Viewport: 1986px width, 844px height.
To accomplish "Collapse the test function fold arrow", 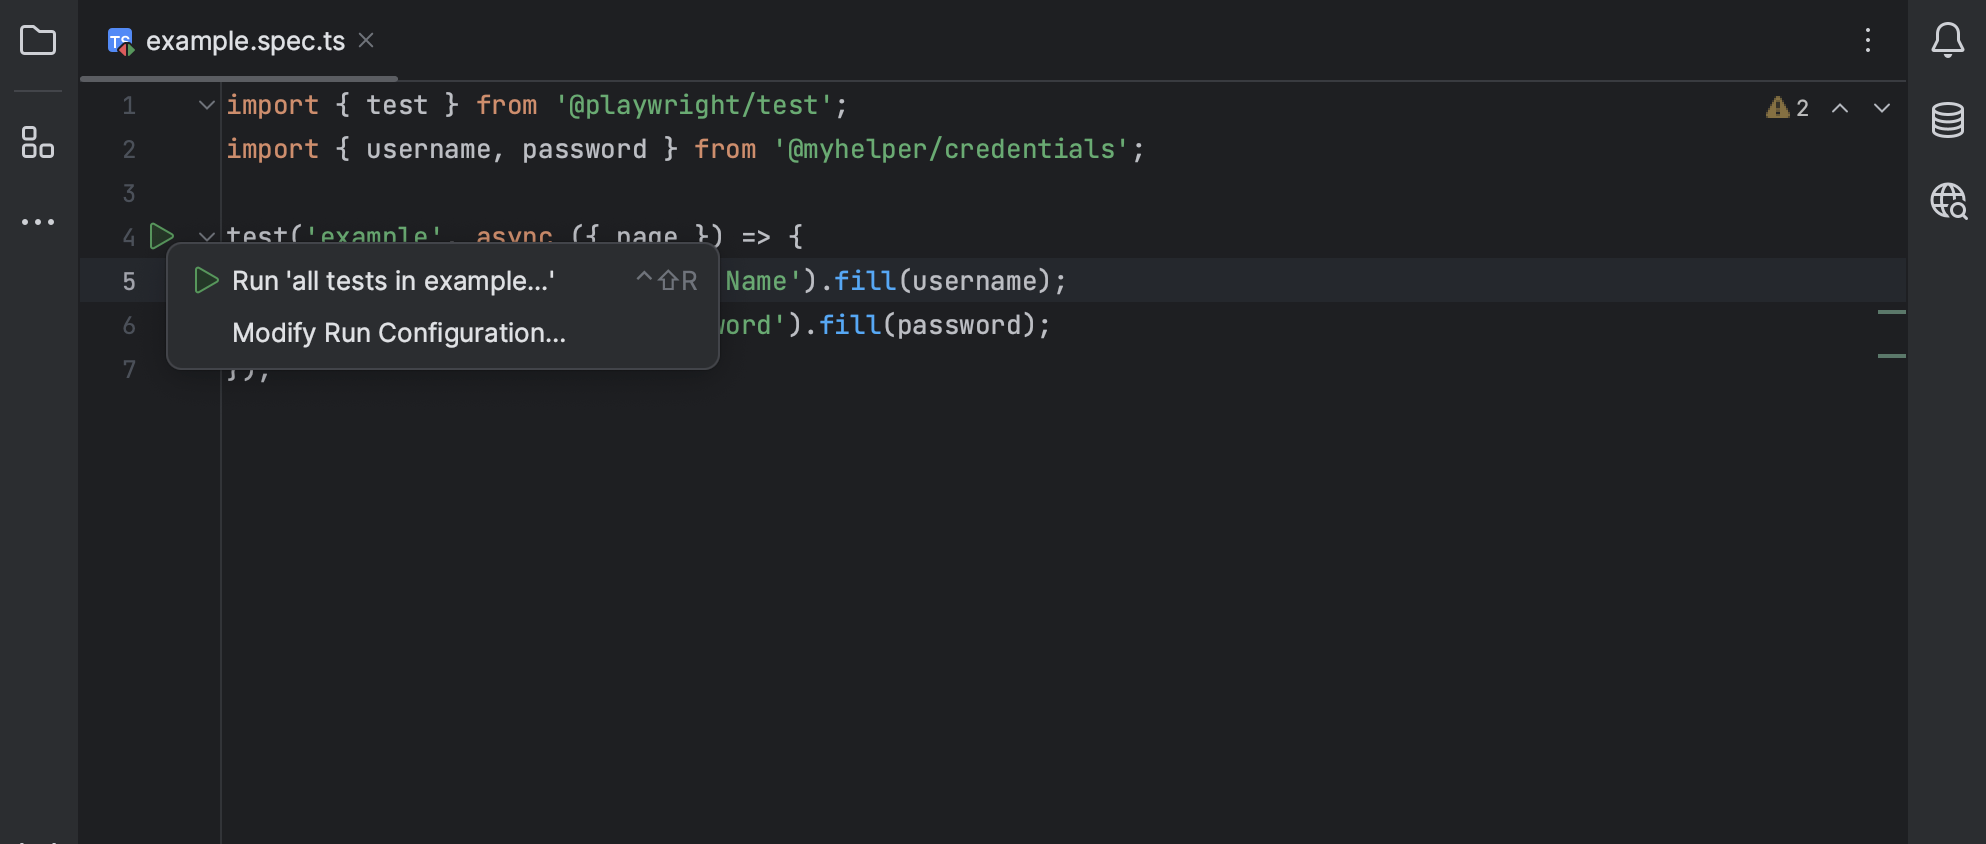I will [206, 236].
